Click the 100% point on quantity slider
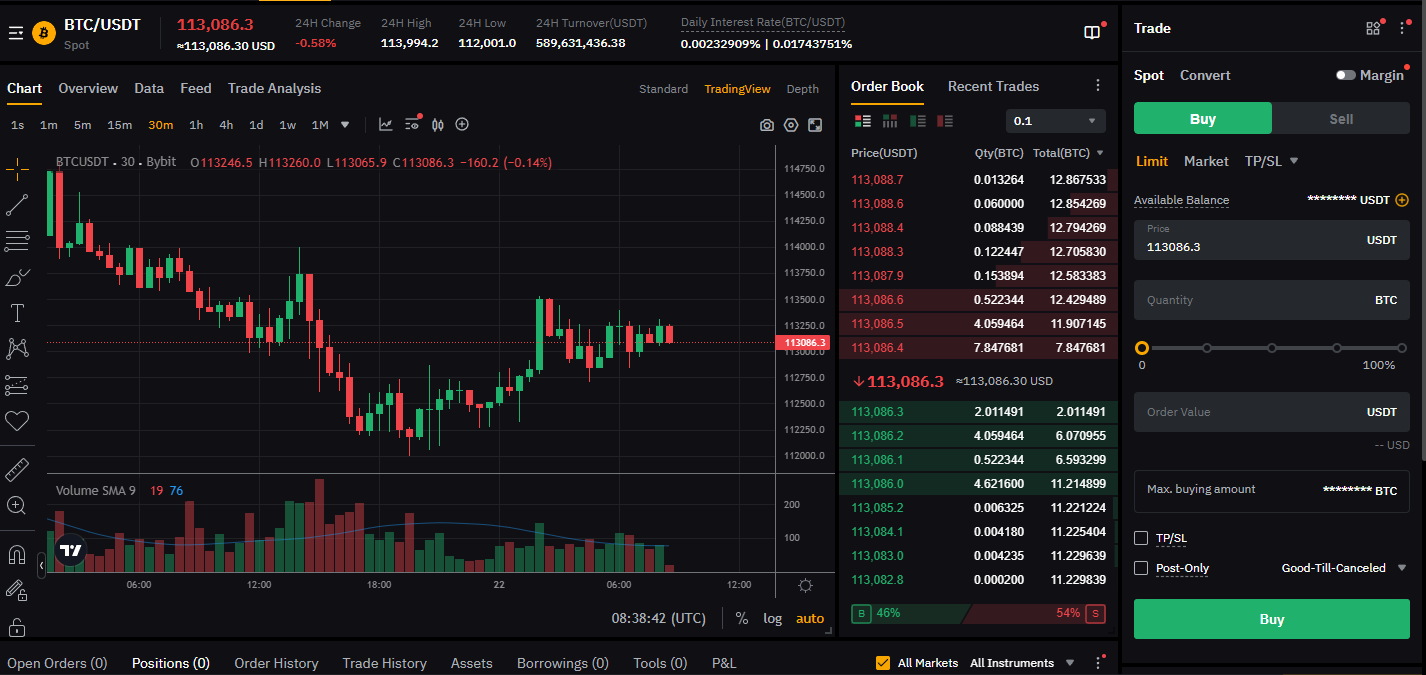Screen dimensions: 1426x675 pyautogui.click(x=1401, y=348)
